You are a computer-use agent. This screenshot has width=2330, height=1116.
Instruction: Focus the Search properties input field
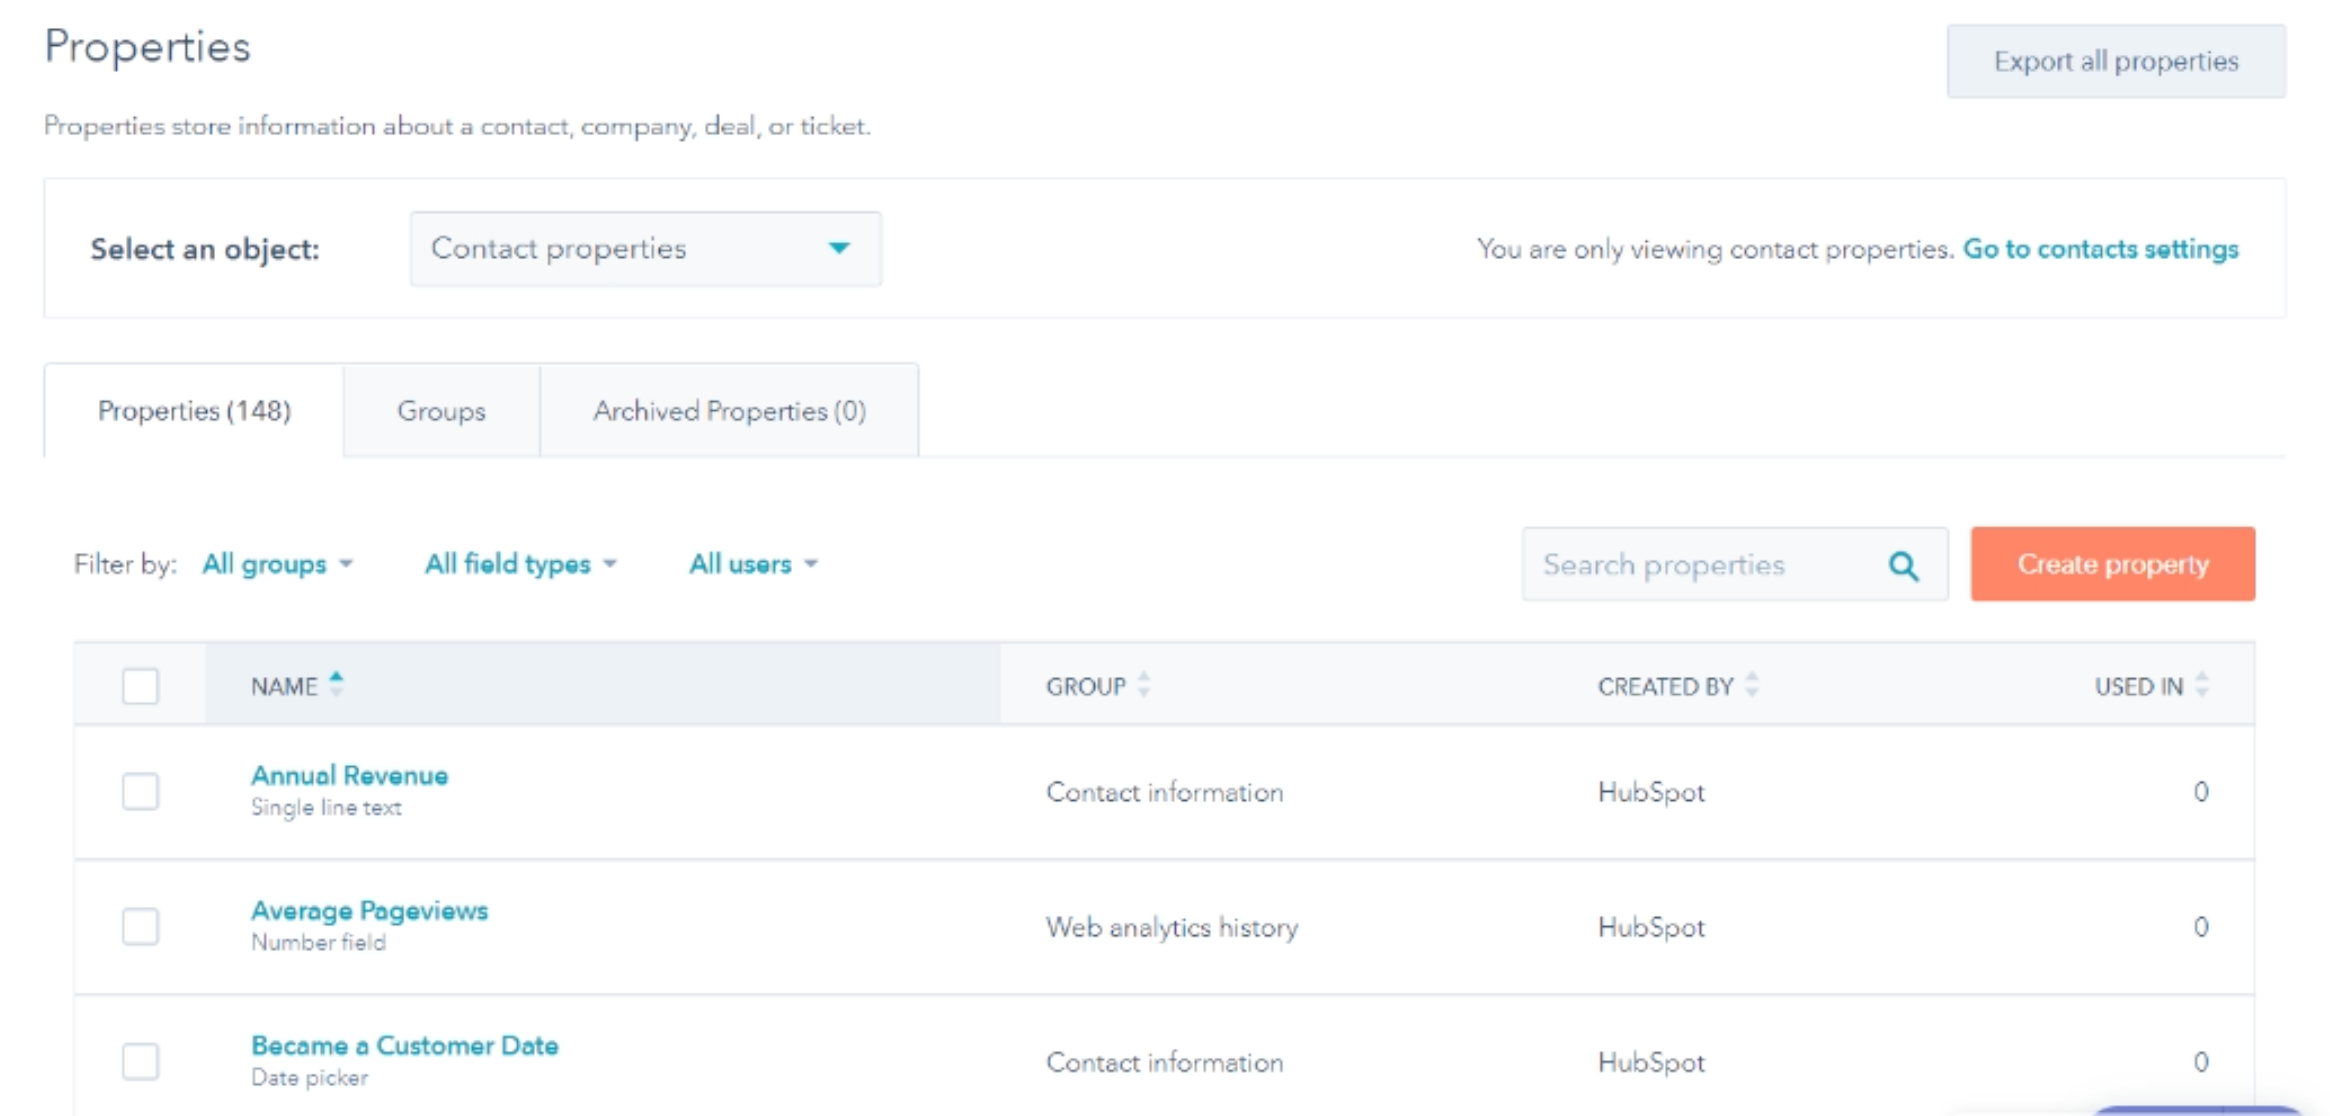pos(1700,565)
